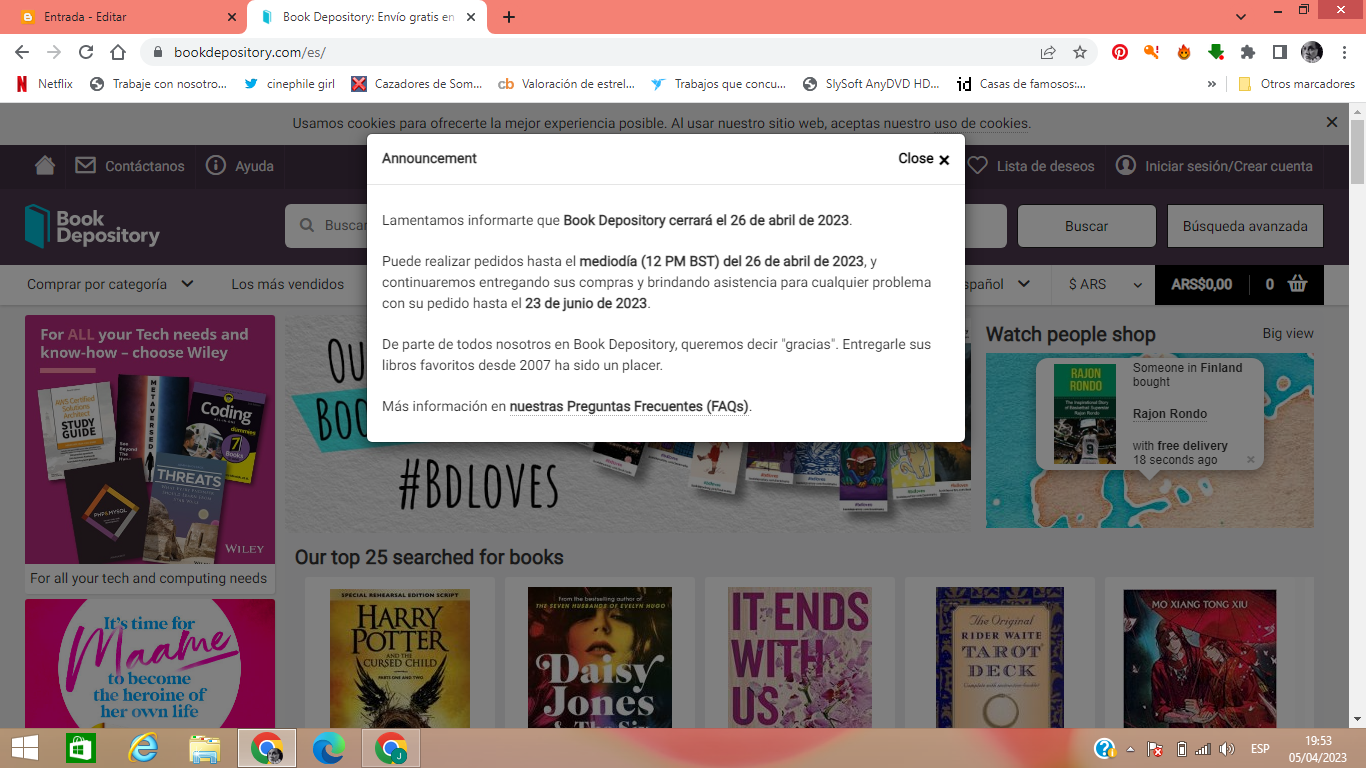Screen dimensions: 1366x768
Task: Open the Maame promotional banner
Action: tap(150, 663)
